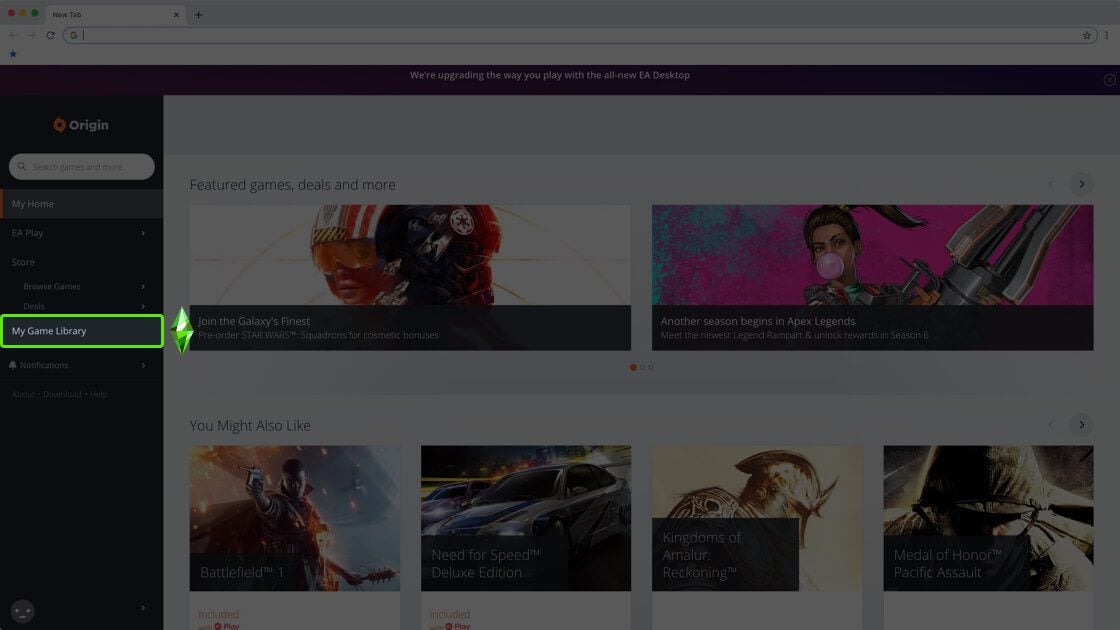
Task: Click the Origin logo in the sidebar
Action: pos(81,125)
